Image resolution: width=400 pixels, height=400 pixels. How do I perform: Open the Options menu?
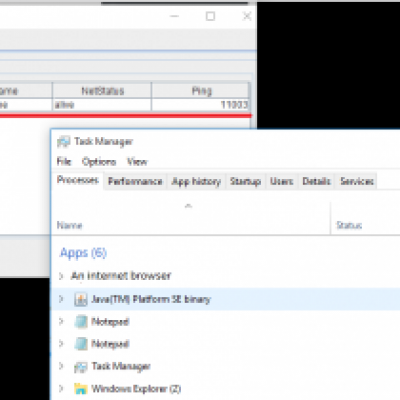tap(99, 162)
